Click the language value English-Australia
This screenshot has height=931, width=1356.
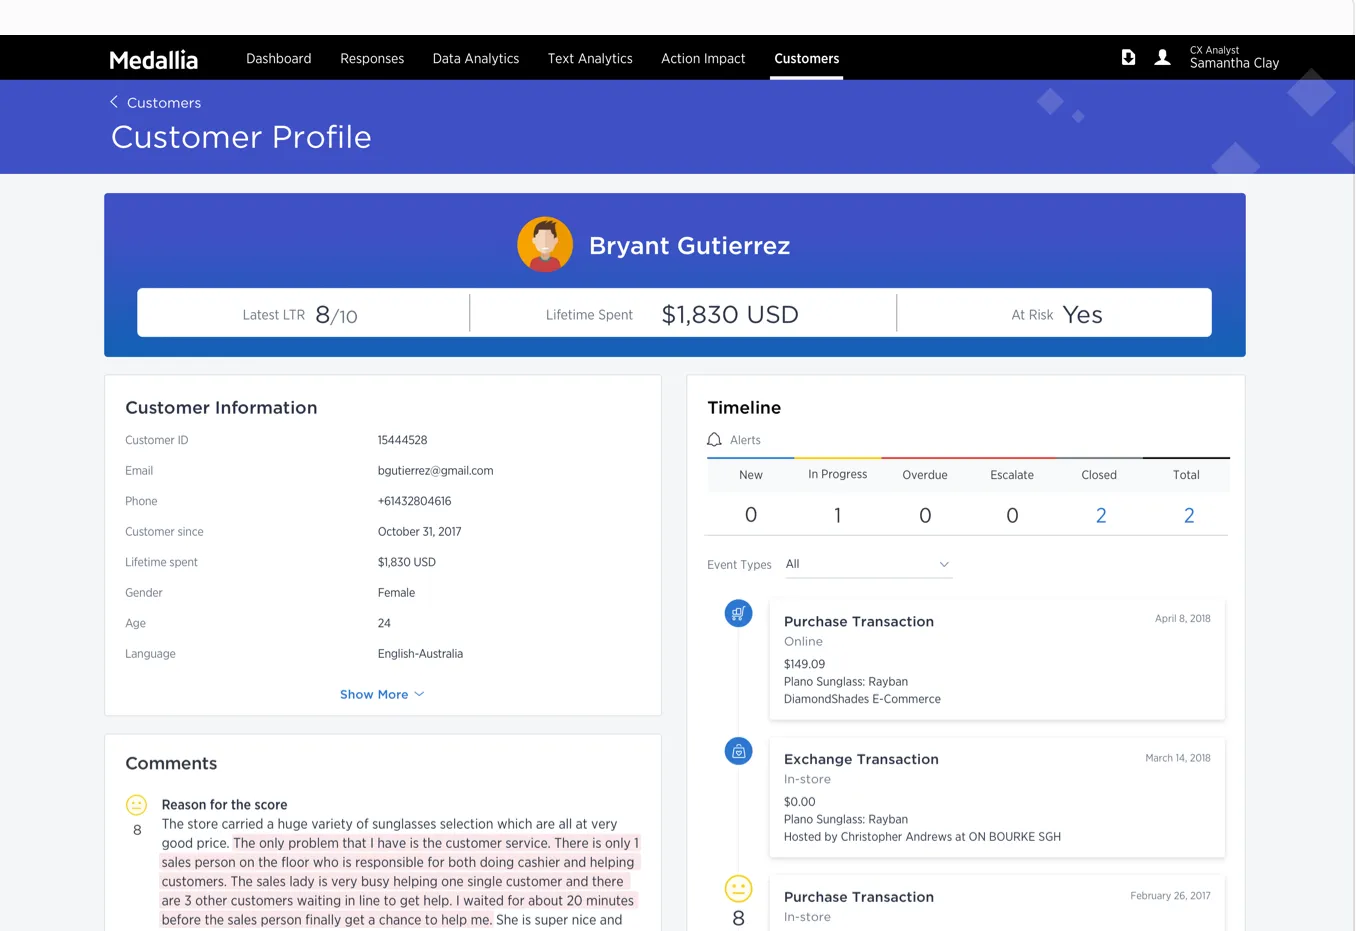(420, 654)
